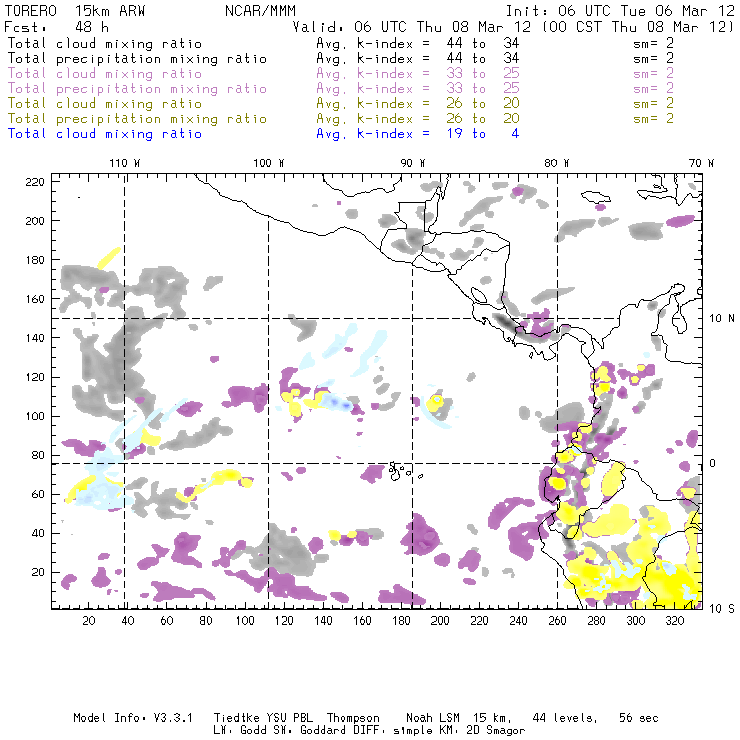Click the "320" tick on the horizontal axis
The width and height of the screenshot is (740, 740).
(674, 621)
